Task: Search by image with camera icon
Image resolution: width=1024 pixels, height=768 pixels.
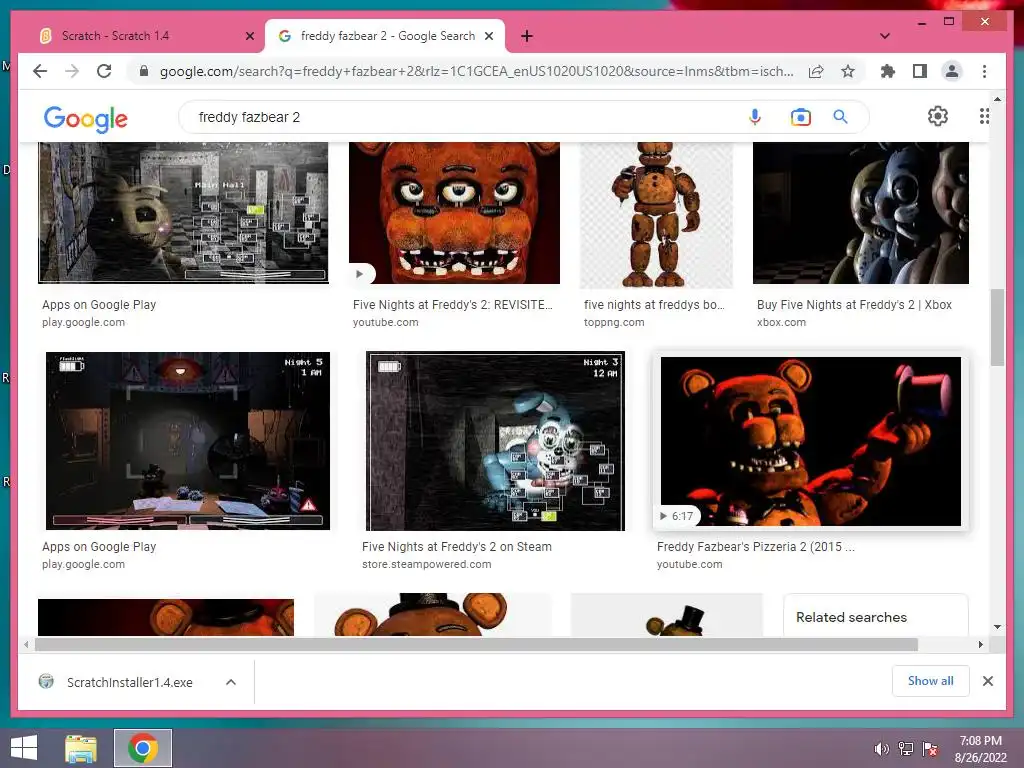Action: (800, 117)
